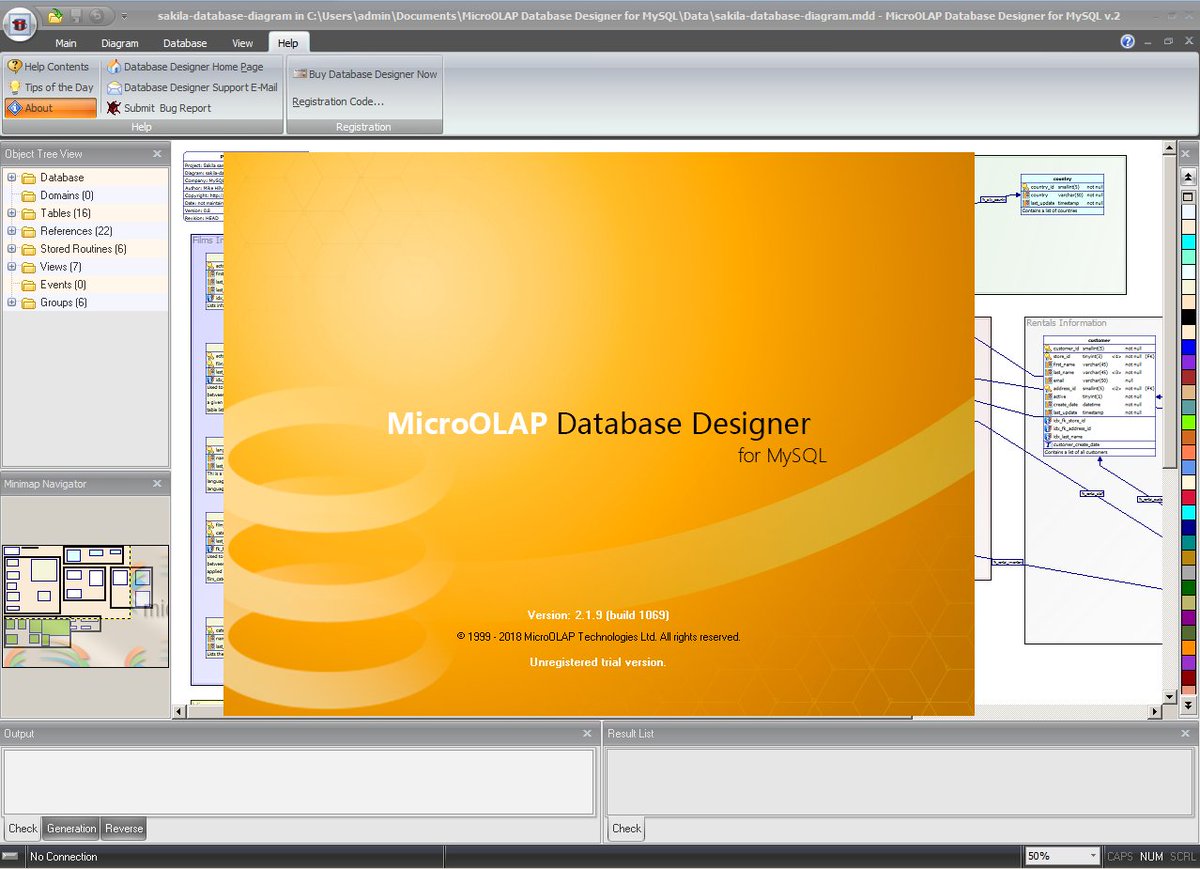Select the Help ribbon tab
This screenshot has height=869, width=1200.
tap(289, 43)
